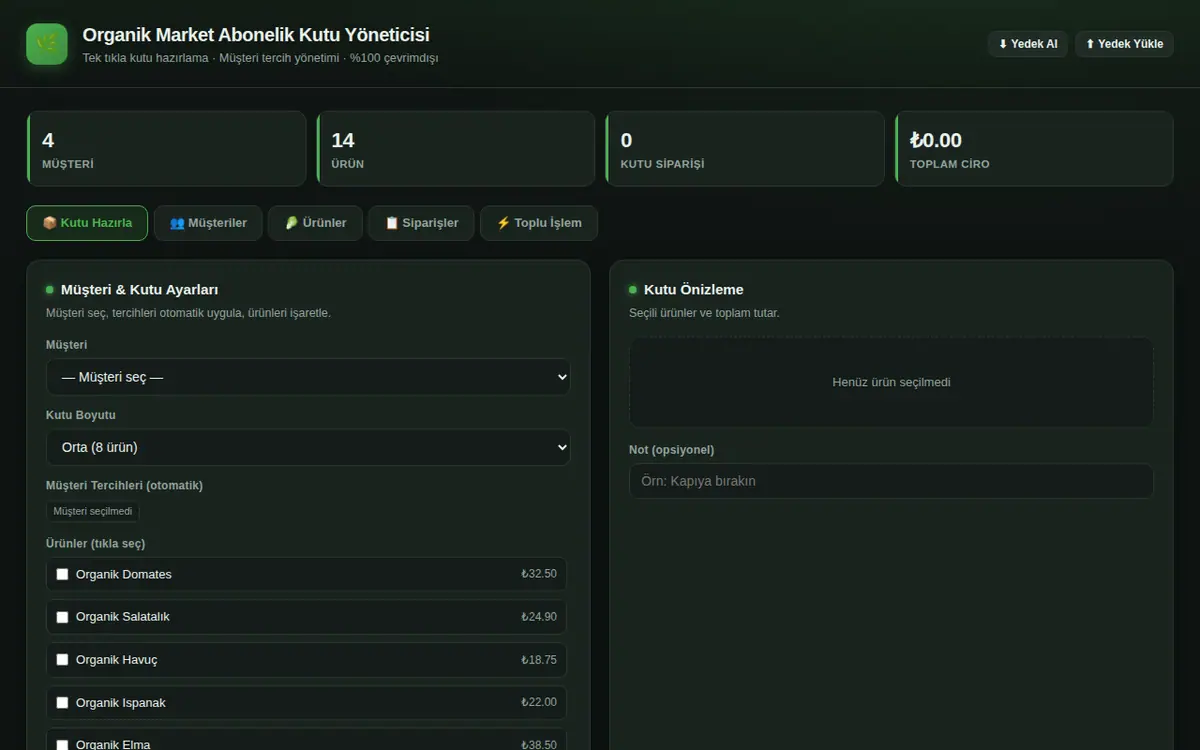Click the Organik Market Abonelik Kutu Yöneticisi title
Image resolution: width=1200 pixels, height=750 pixels.
click(256, 35)
